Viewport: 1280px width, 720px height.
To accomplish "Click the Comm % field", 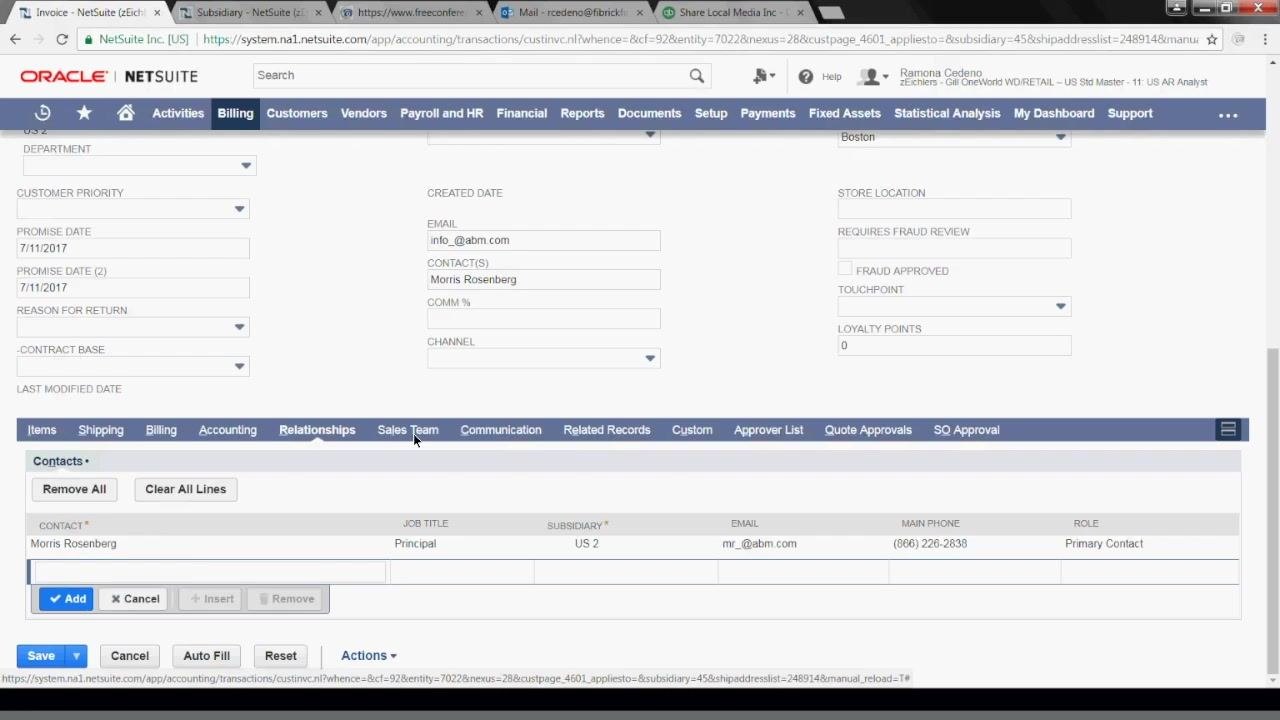I will (543, 319).
